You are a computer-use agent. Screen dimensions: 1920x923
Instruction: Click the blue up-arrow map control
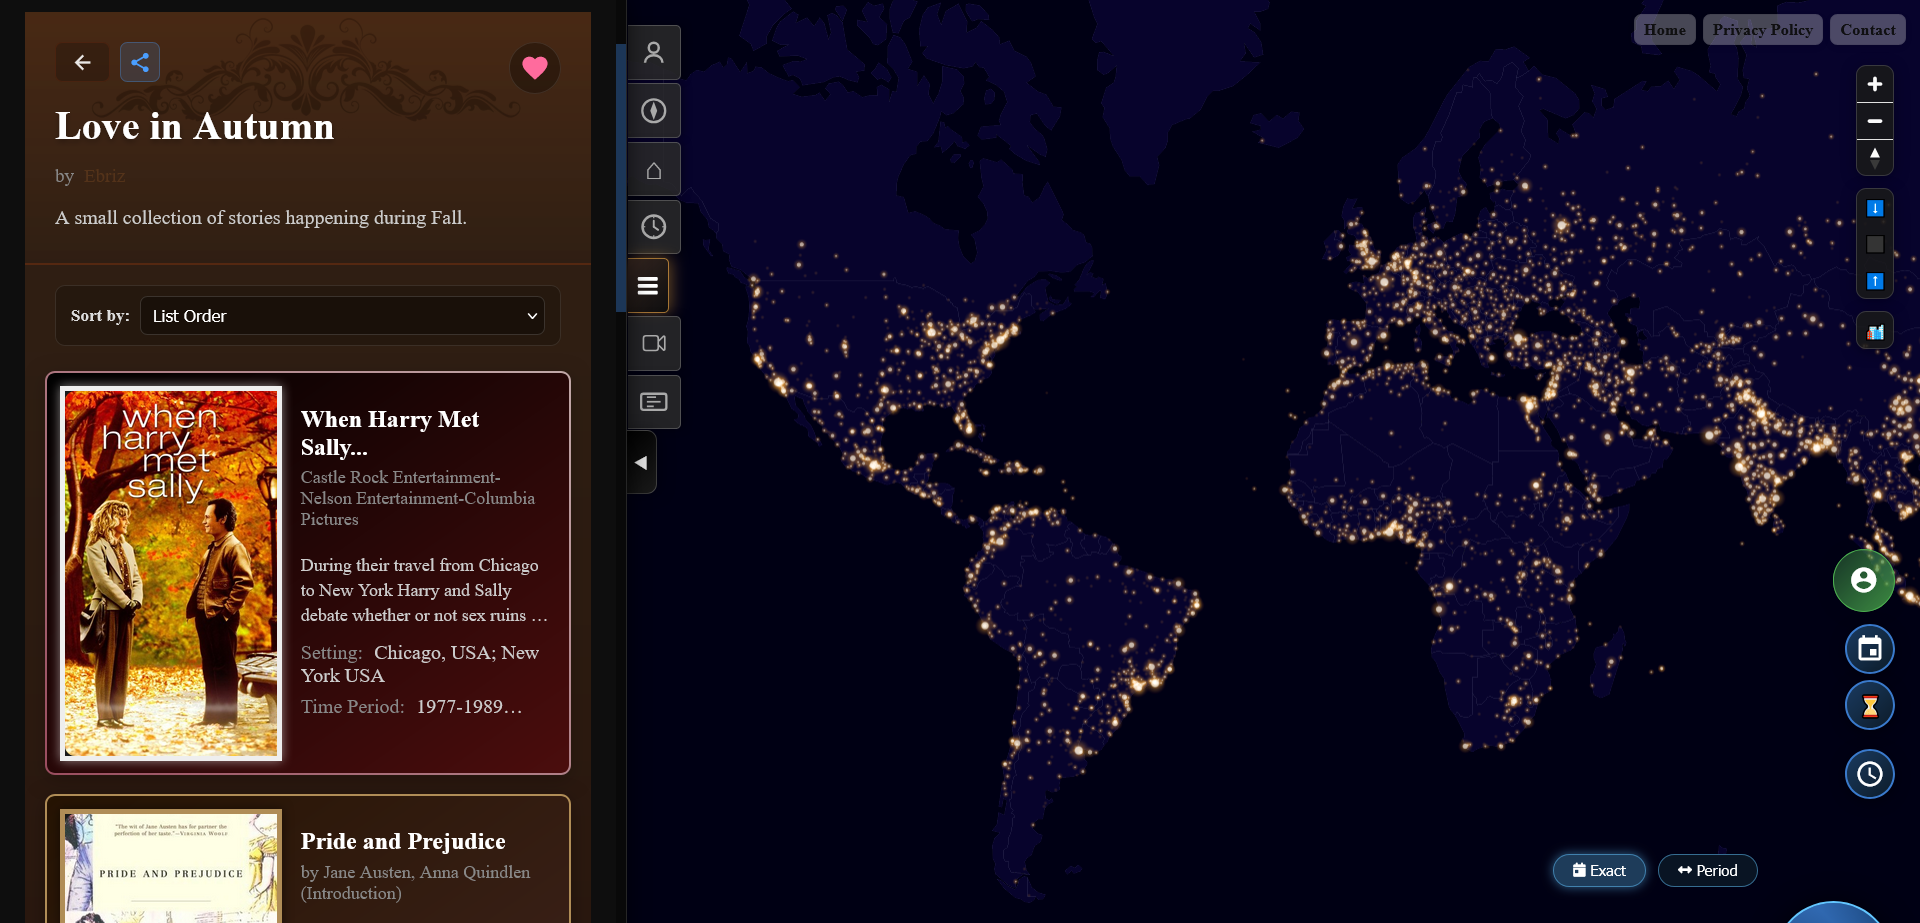tap(1875, 281)
